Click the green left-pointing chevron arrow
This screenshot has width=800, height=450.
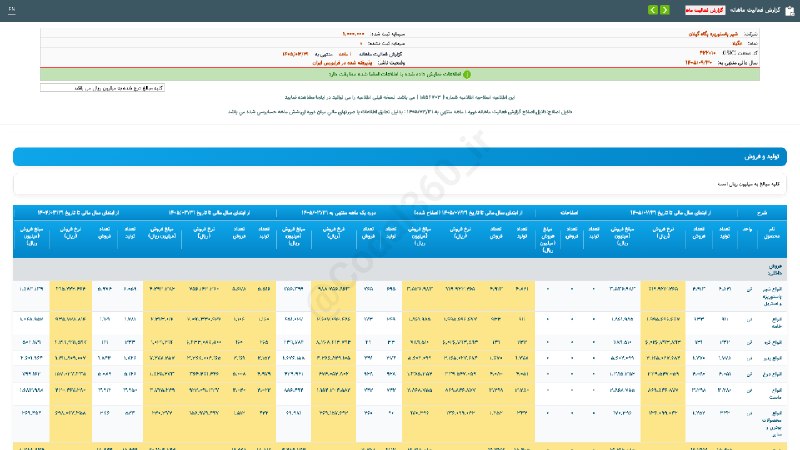click(x=653, y=10)
